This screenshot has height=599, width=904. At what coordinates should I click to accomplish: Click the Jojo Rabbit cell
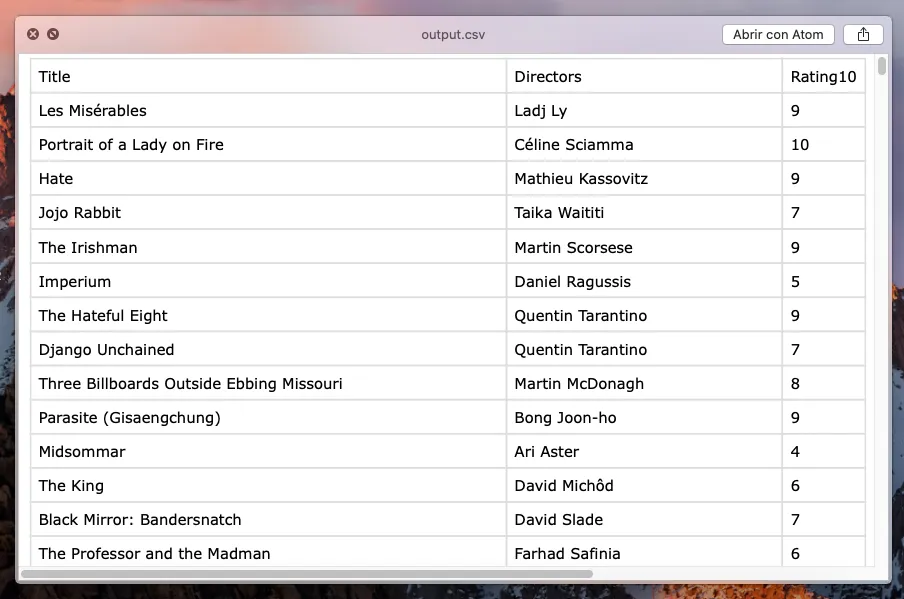click(269, 213)
